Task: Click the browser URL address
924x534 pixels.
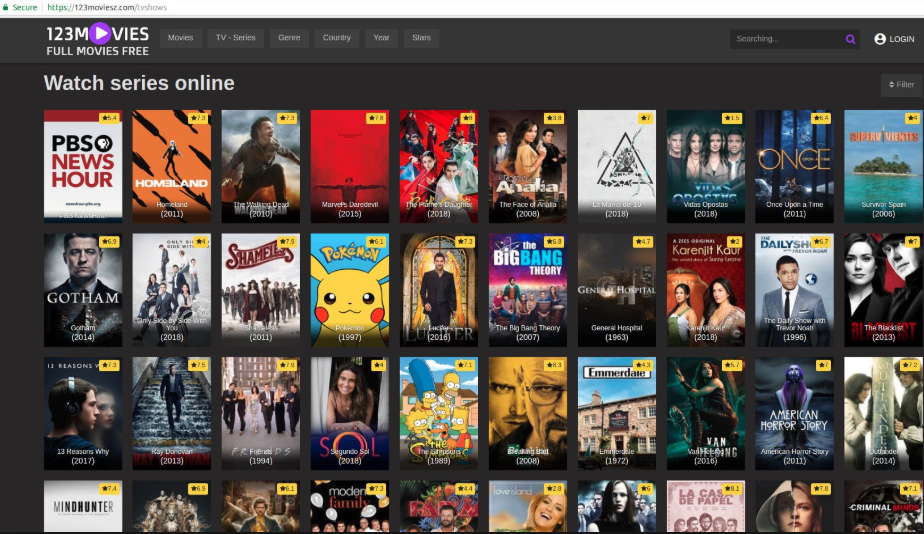Action: 107,7
